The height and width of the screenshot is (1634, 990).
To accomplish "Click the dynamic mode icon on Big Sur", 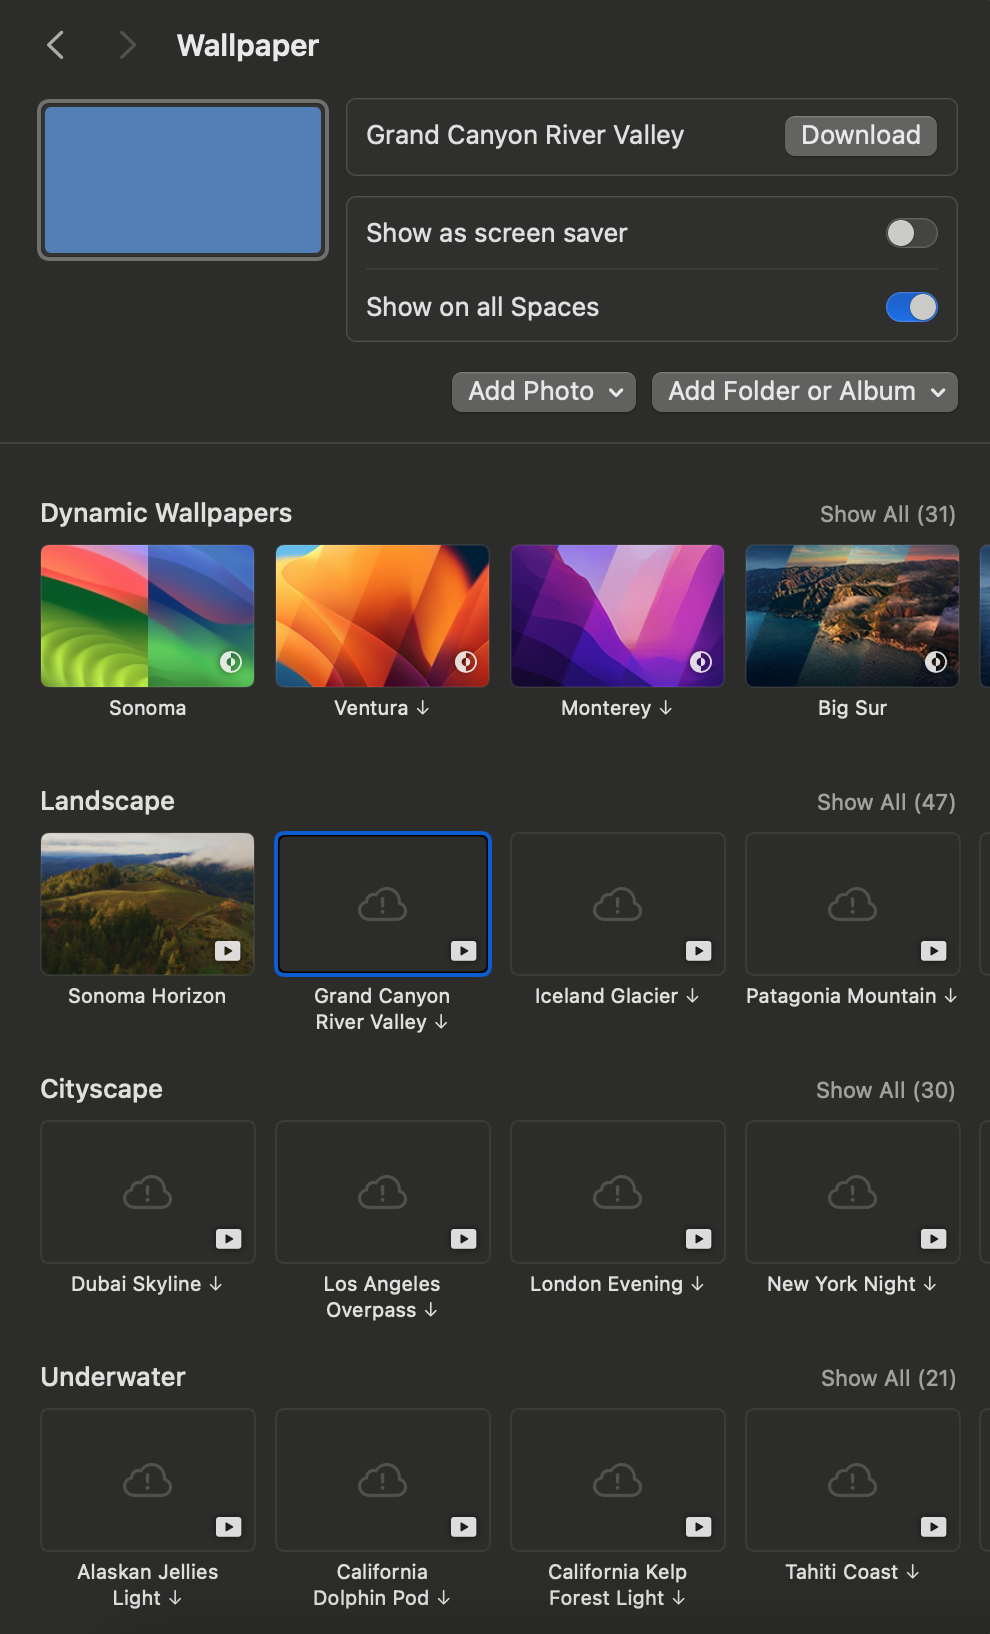I will click(936, 662).
